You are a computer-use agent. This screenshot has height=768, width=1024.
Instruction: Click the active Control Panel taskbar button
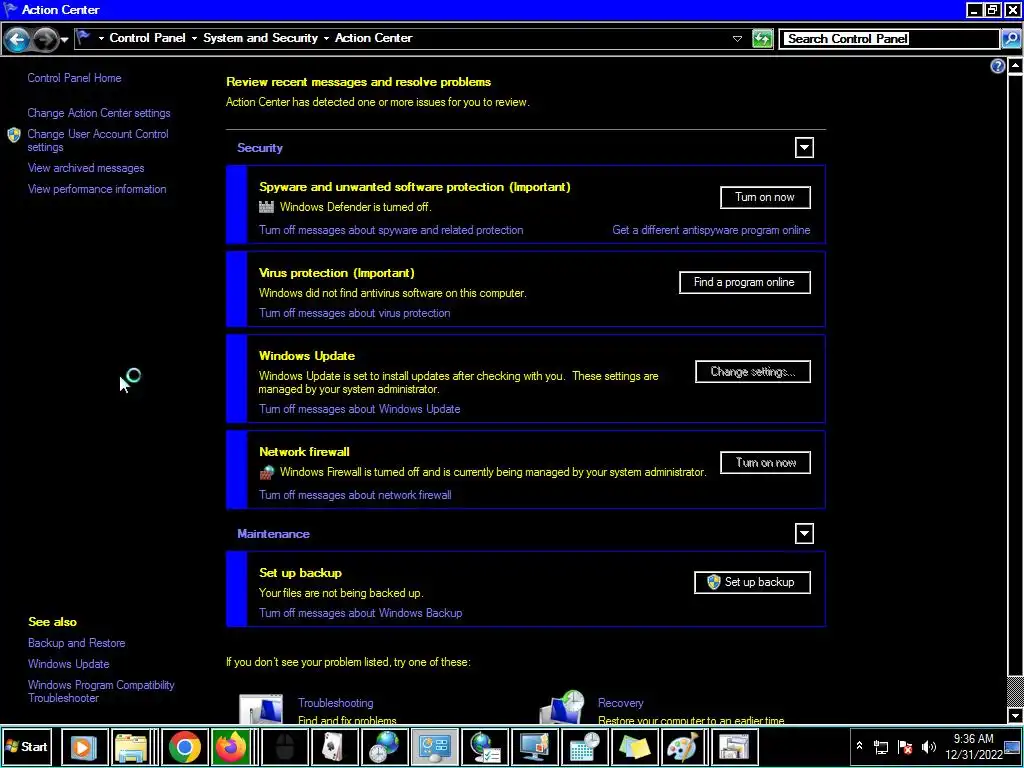tap(434, 747)
